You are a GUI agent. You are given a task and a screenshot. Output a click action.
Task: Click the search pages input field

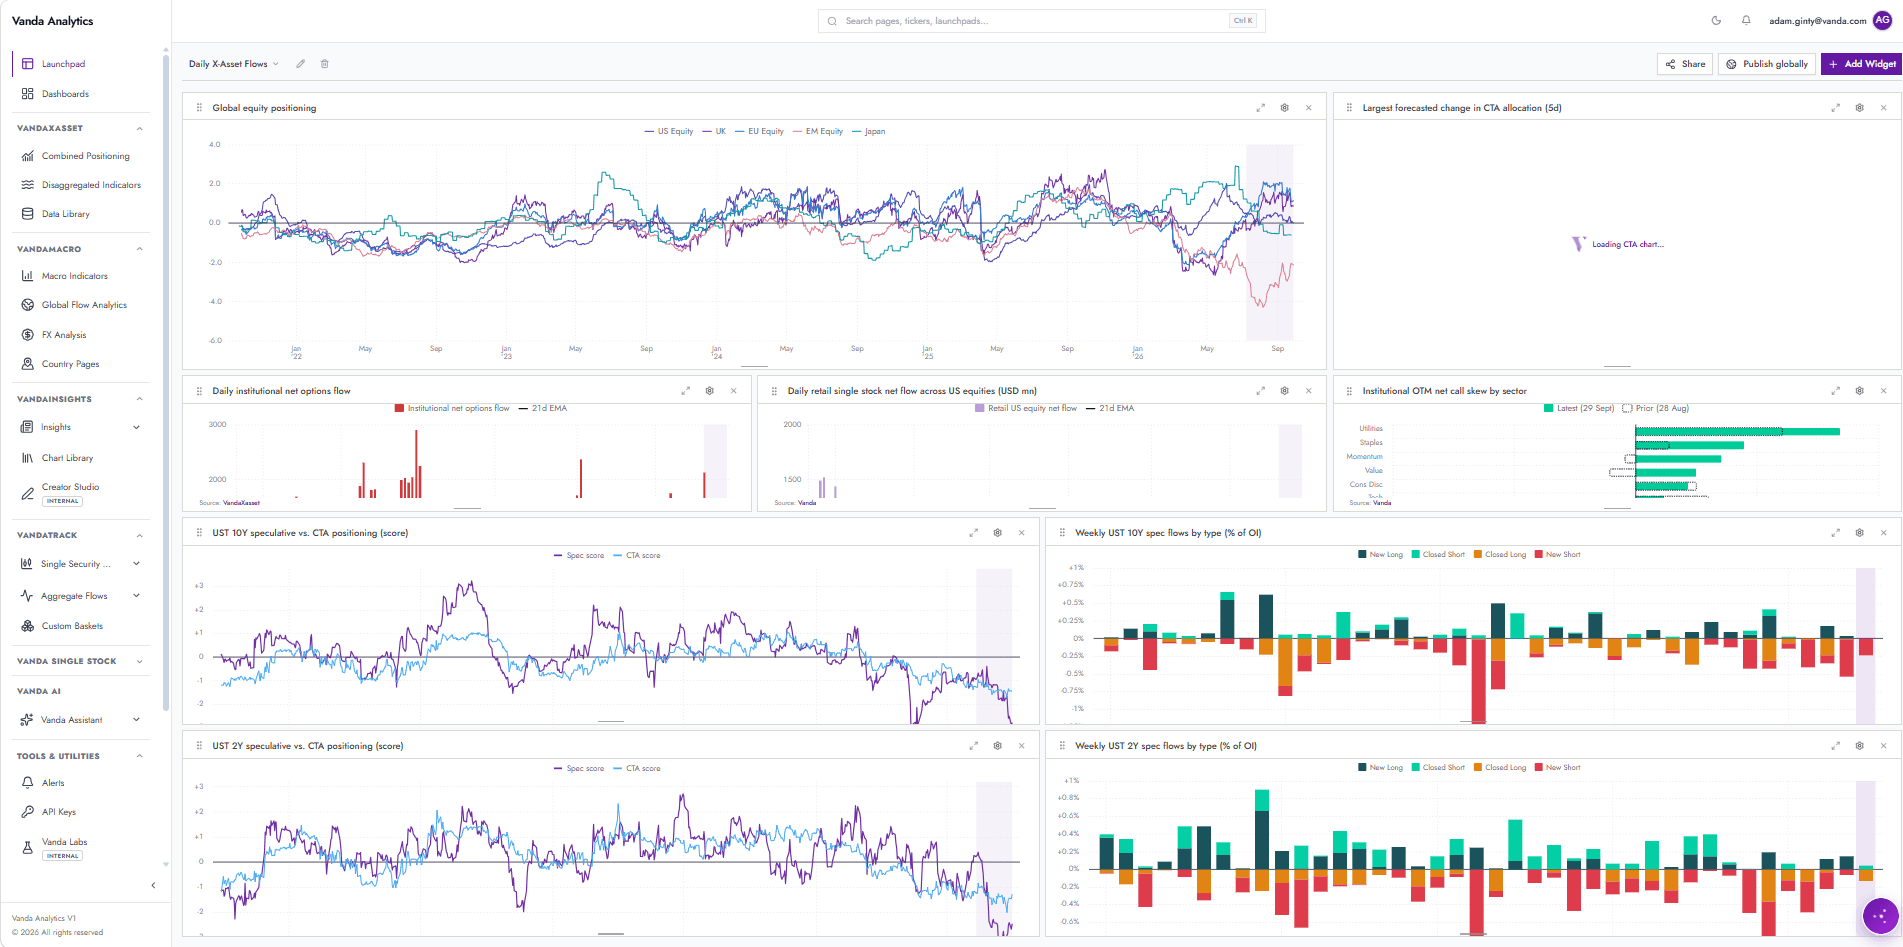coord(1041,21)
